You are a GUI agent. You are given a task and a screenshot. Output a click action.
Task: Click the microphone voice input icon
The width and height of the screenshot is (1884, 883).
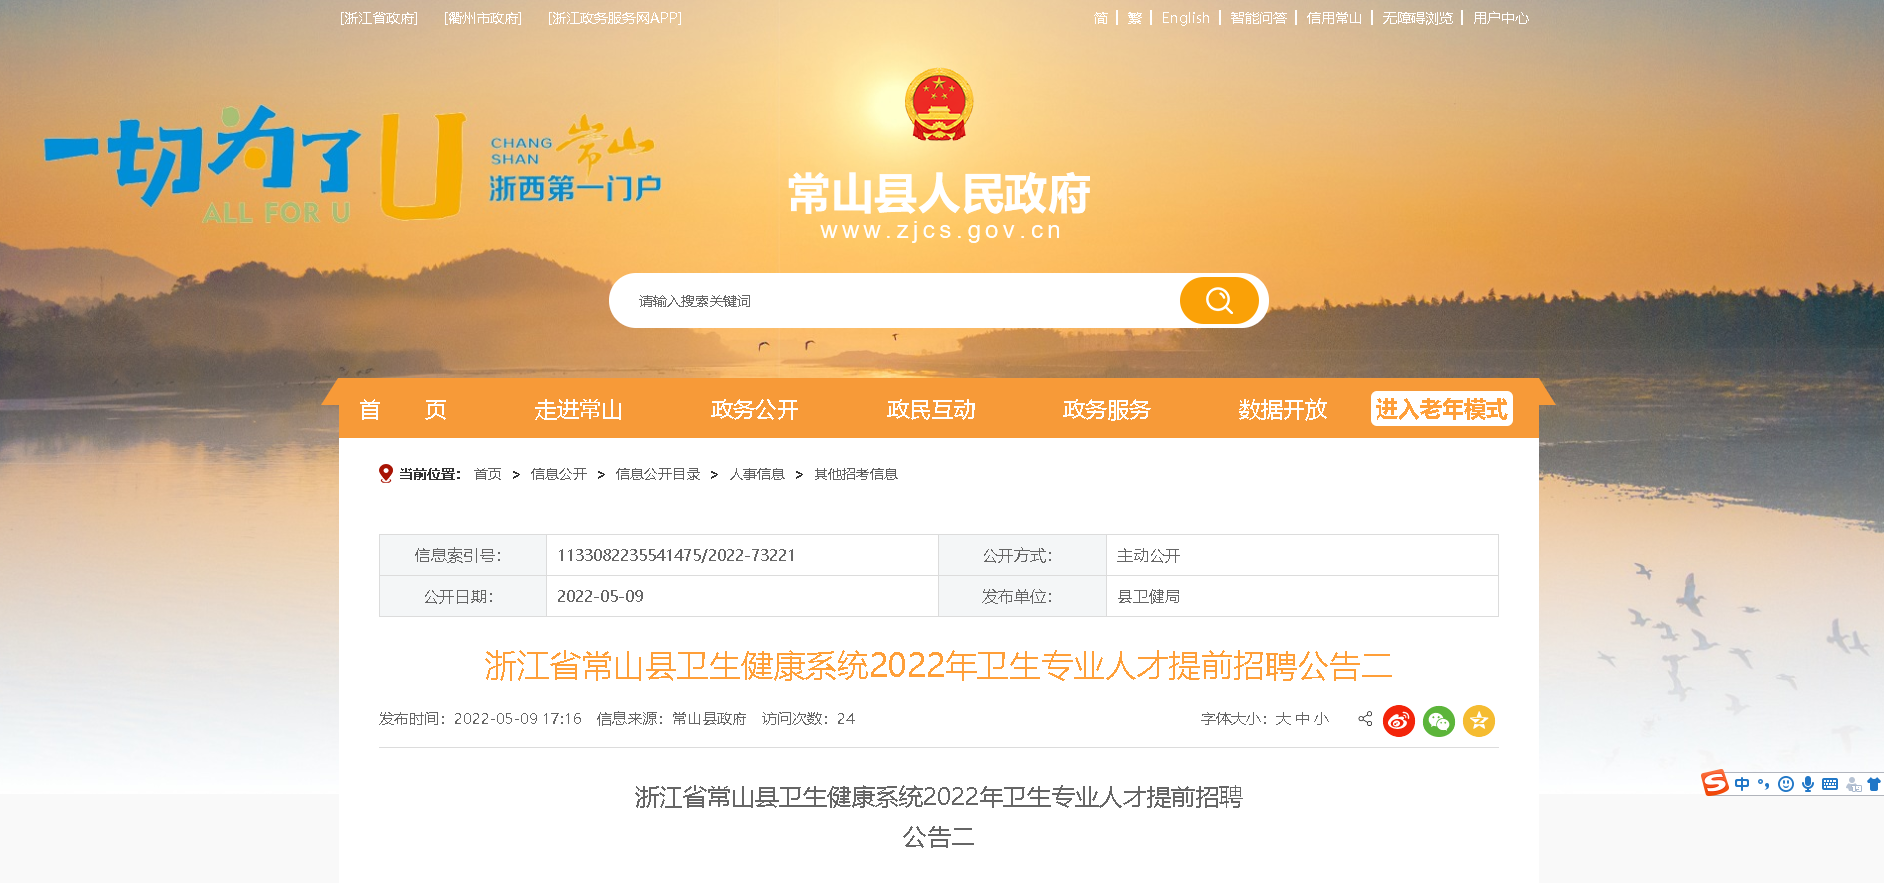pyautogui.click(x=1808, y=784)
